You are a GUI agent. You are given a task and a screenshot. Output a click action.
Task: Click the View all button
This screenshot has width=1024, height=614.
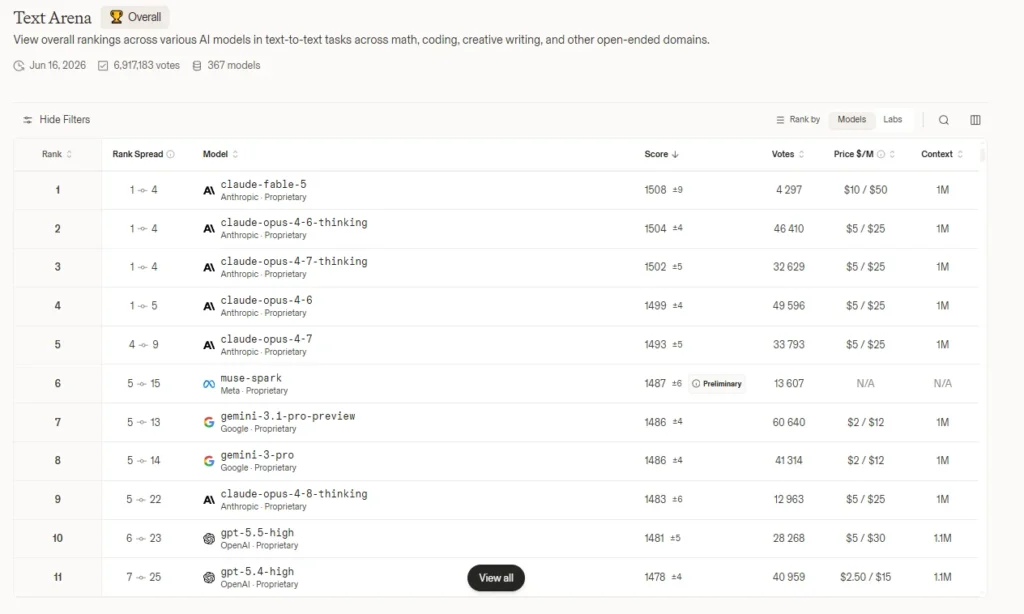[496, 578]
